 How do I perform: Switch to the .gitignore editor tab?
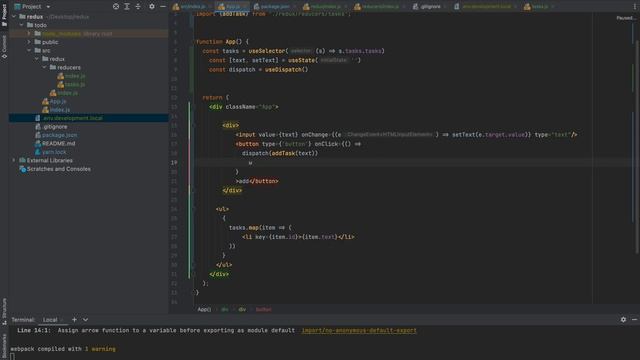[430, 7]
